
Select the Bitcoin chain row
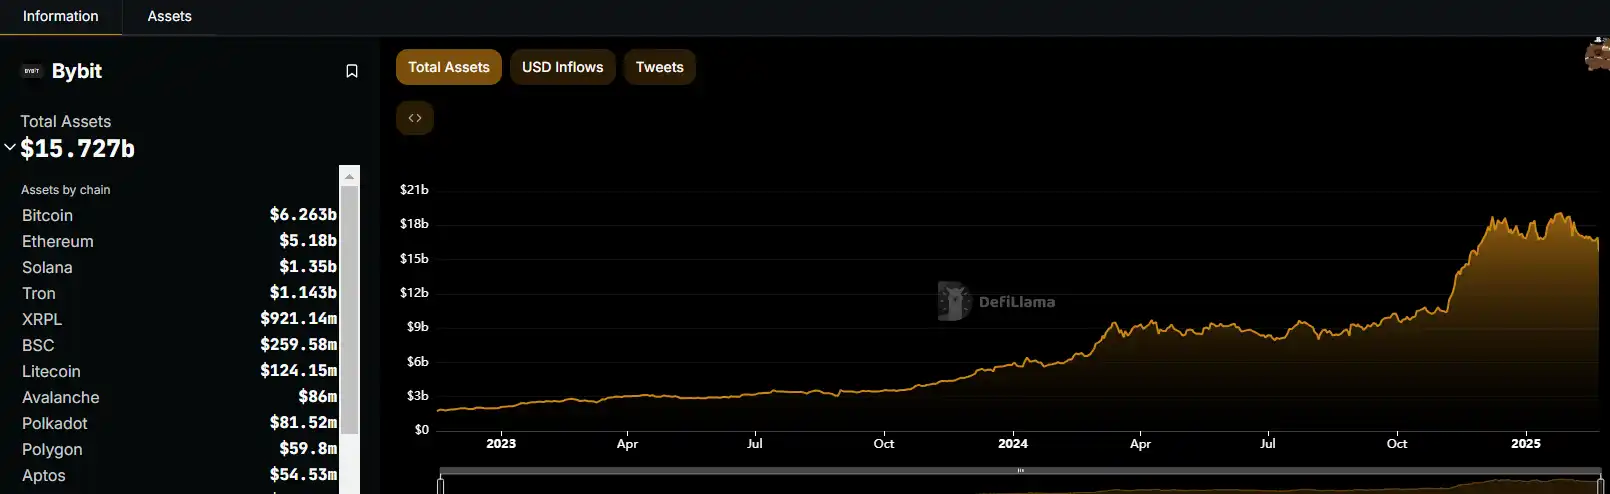(48, 215)
